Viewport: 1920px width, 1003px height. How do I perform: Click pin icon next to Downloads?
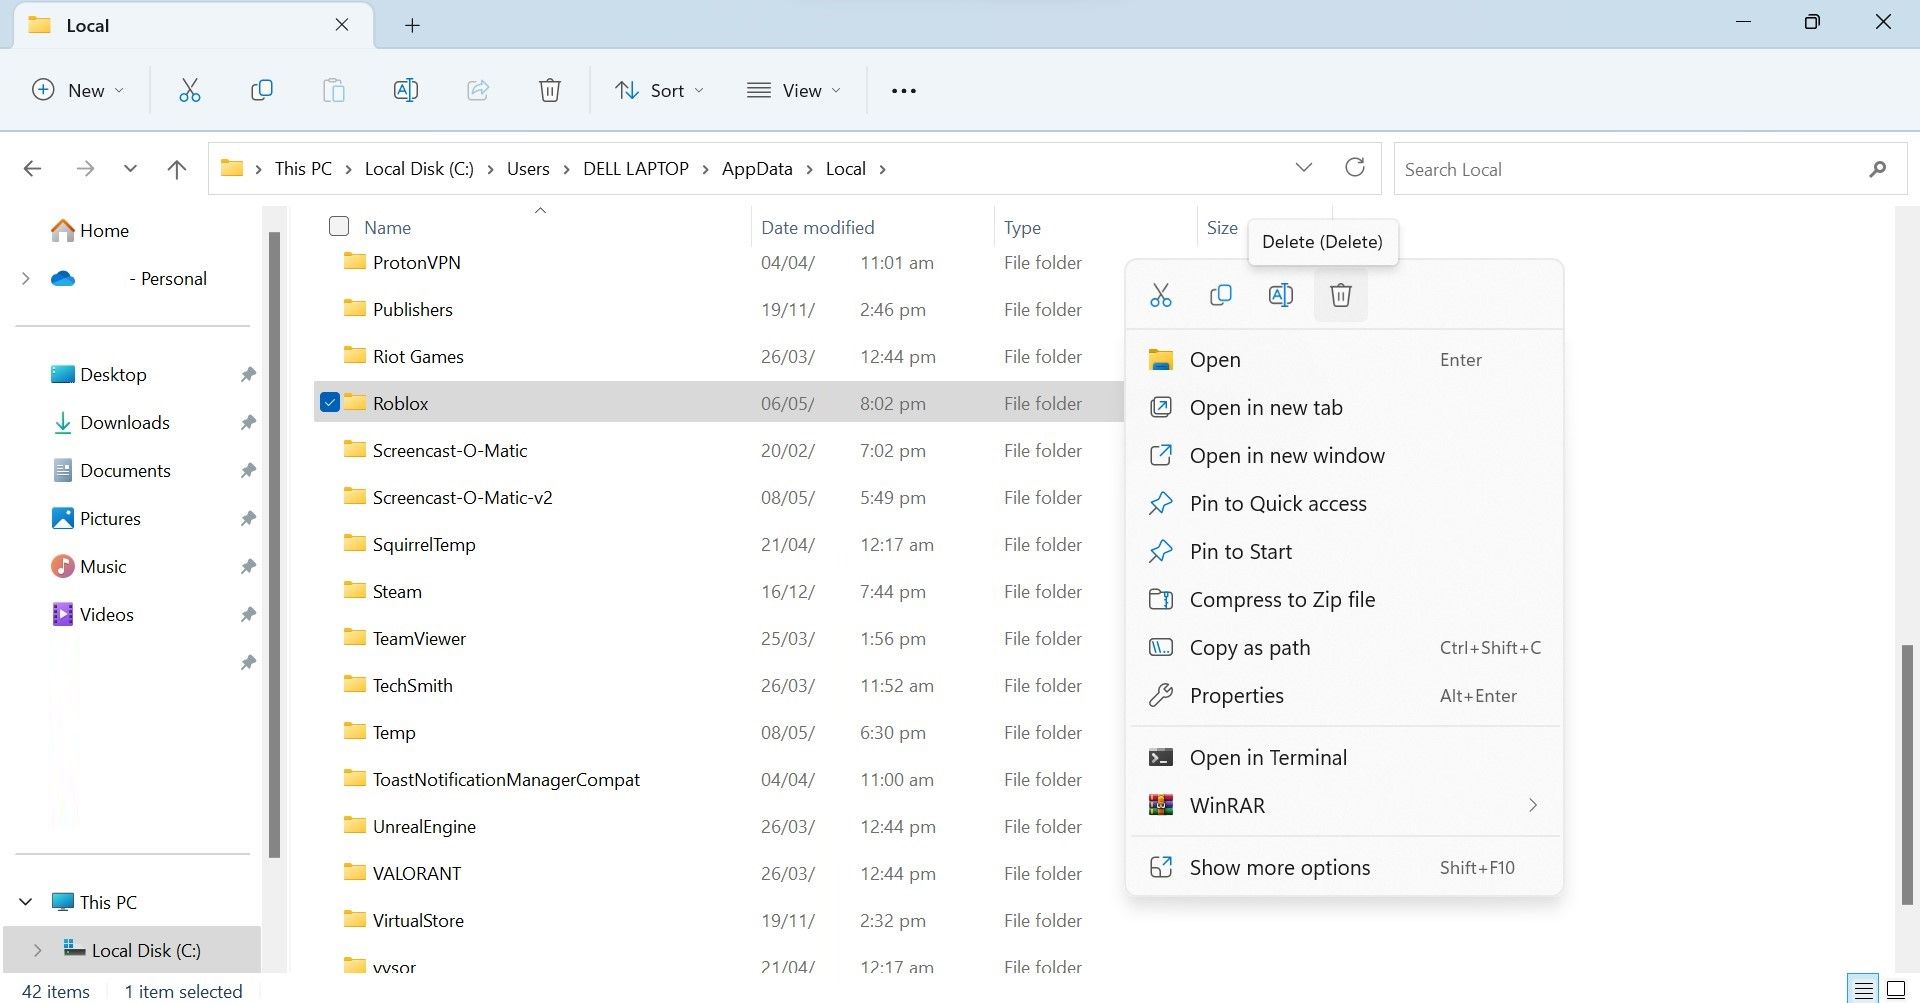pos(248,422)
